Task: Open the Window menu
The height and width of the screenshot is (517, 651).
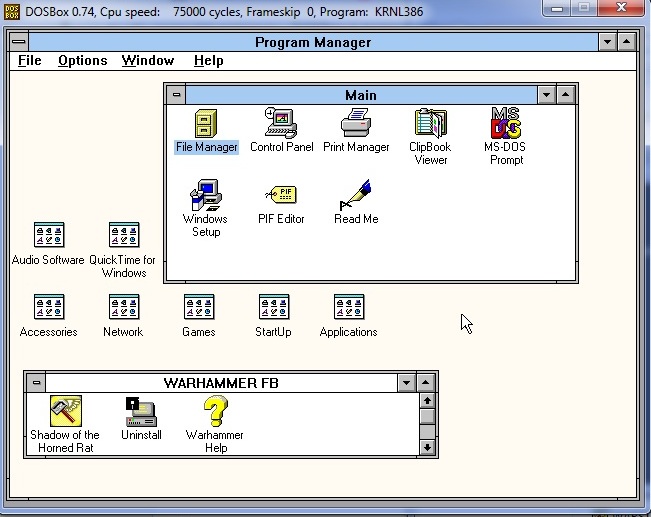Action: [148, 61]
